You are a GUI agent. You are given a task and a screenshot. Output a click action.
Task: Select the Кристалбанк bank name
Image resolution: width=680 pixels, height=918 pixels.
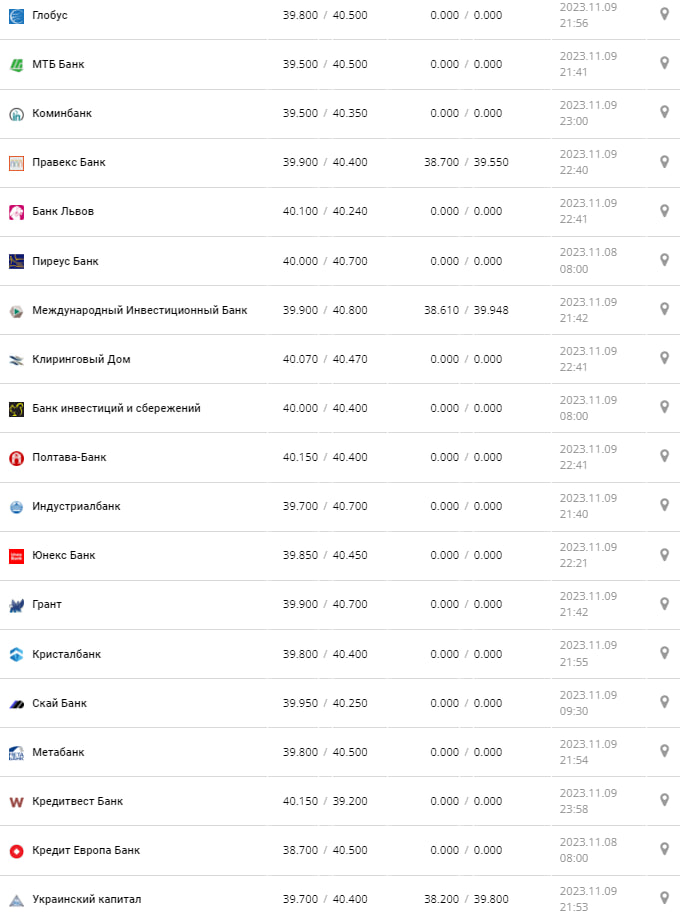(x=66, y=654)
